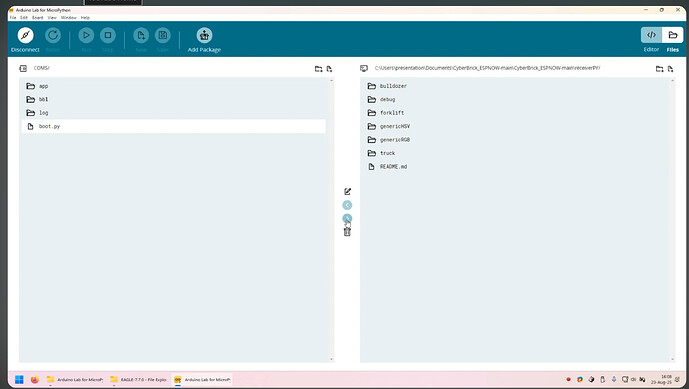Viewport: 689px width, 389px height.
Task: Open the Window menu
Action: pyautogui.click(x=69, y=18)
